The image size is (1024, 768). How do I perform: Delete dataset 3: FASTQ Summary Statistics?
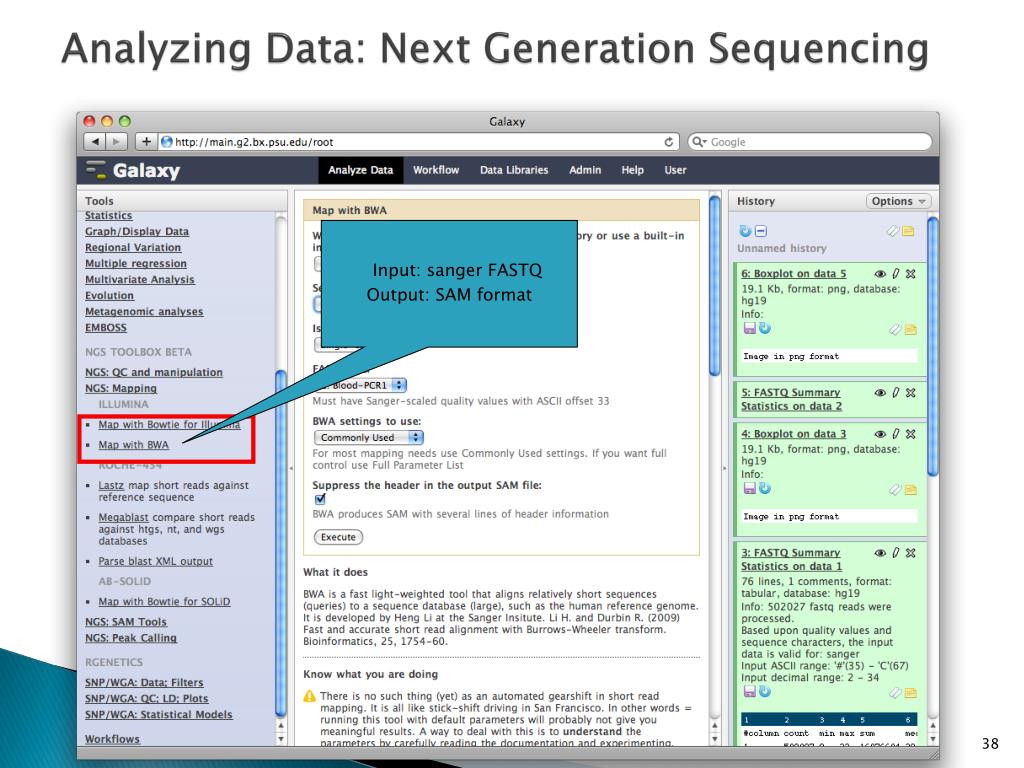coord(910,552)
